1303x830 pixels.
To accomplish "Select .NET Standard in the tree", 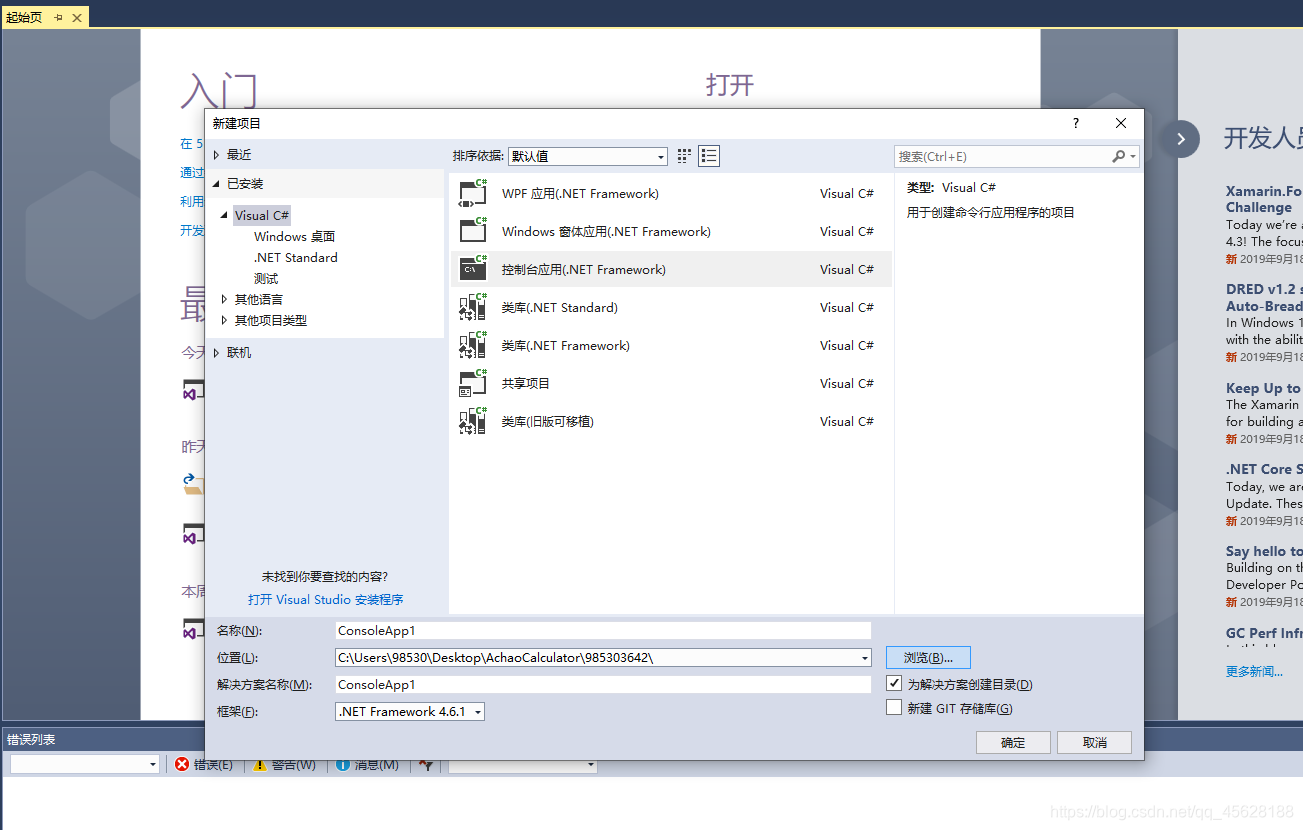I will (296, 258).
